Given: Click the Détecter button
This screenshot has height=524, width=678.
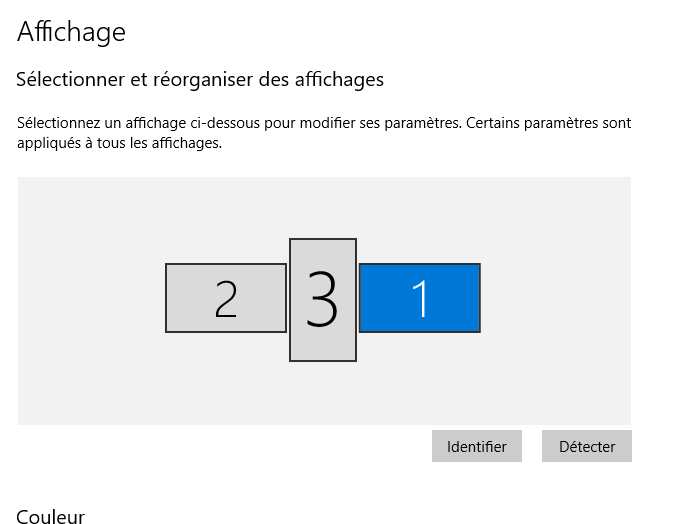Looking at the screenshot, I should pos(587,446).
